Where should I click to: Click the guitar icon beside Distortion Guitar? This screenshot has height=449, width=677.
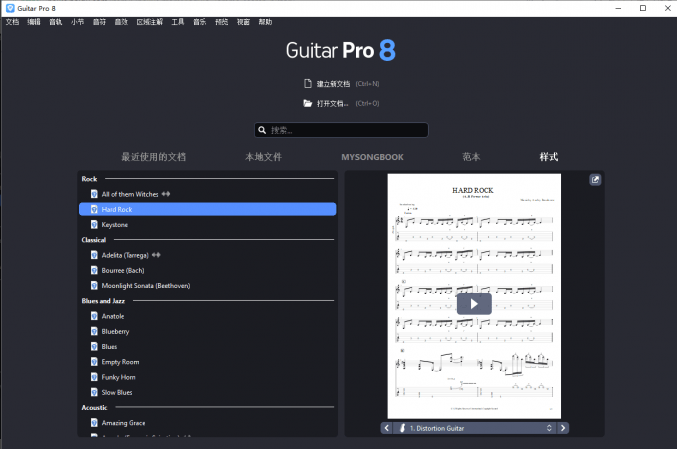(x=402, y=428)
